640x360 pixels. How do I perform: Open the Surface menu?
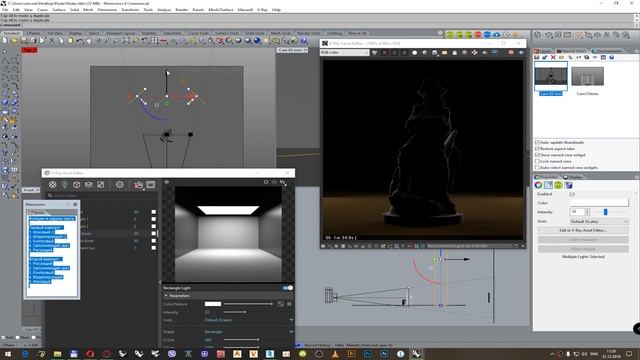tap(59, 9)
